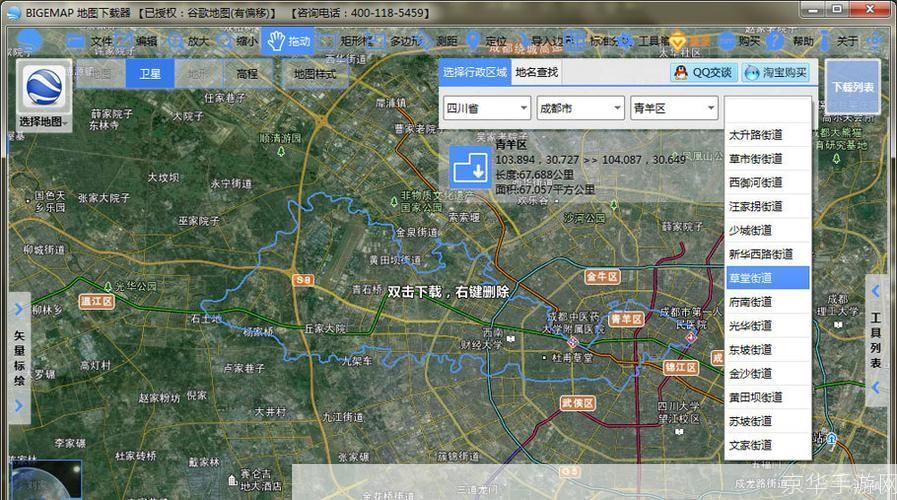Select the 矩形框 rectangle selection tool
The height and width of the screenshot is (500, 897).
345,41
